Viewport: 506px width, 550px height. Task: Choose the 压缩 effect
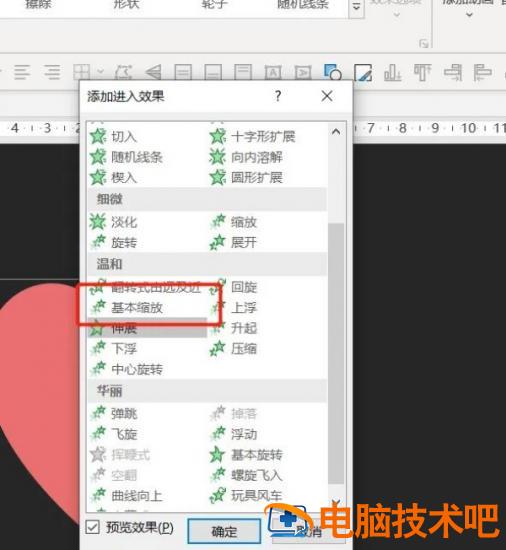234,349
